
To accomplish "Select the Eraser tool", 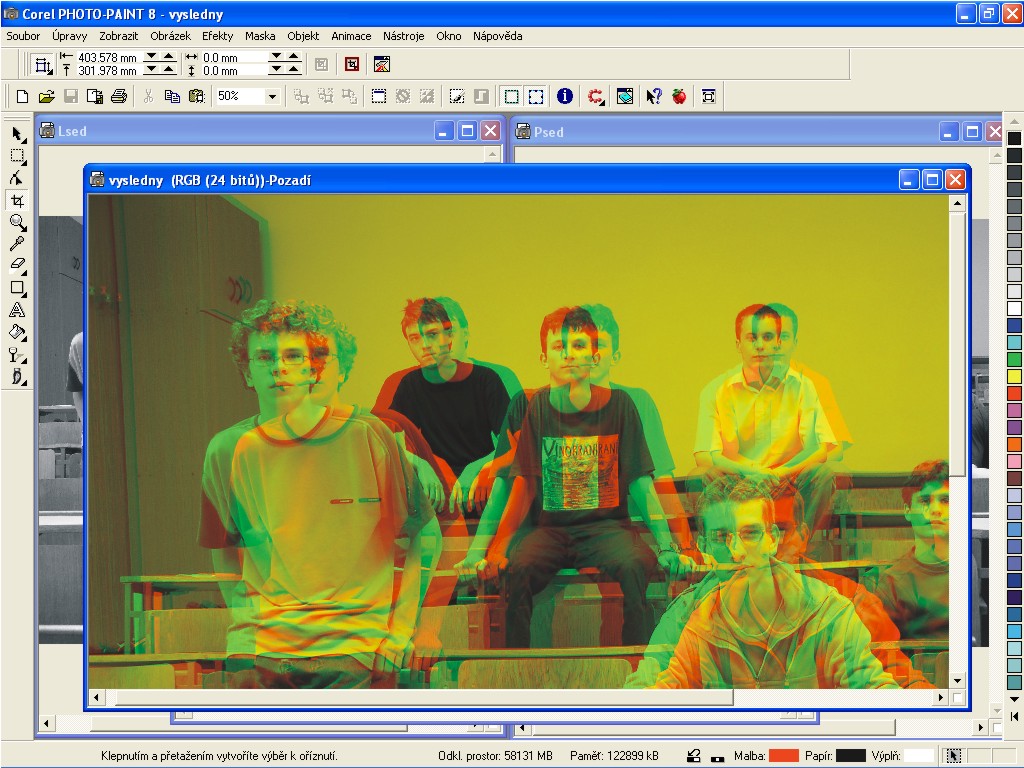I will pos(18,265).
